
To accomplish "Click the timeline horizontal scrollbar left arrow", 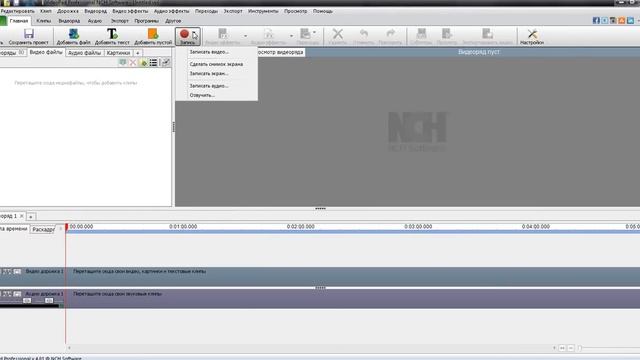I will point(69,348).
